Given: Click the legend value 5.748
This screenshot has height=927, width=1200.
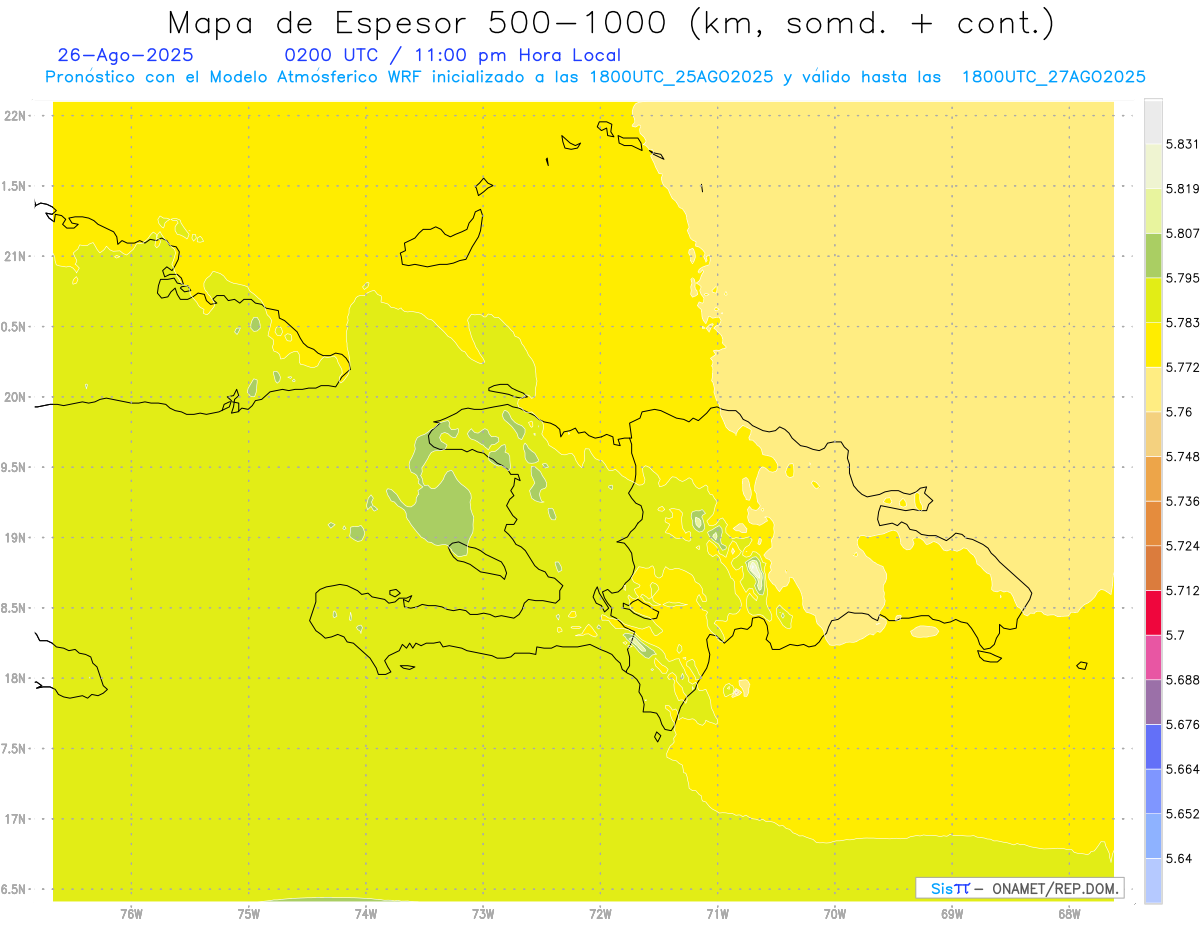Looking at the screenshot, I should [1183, 456].
